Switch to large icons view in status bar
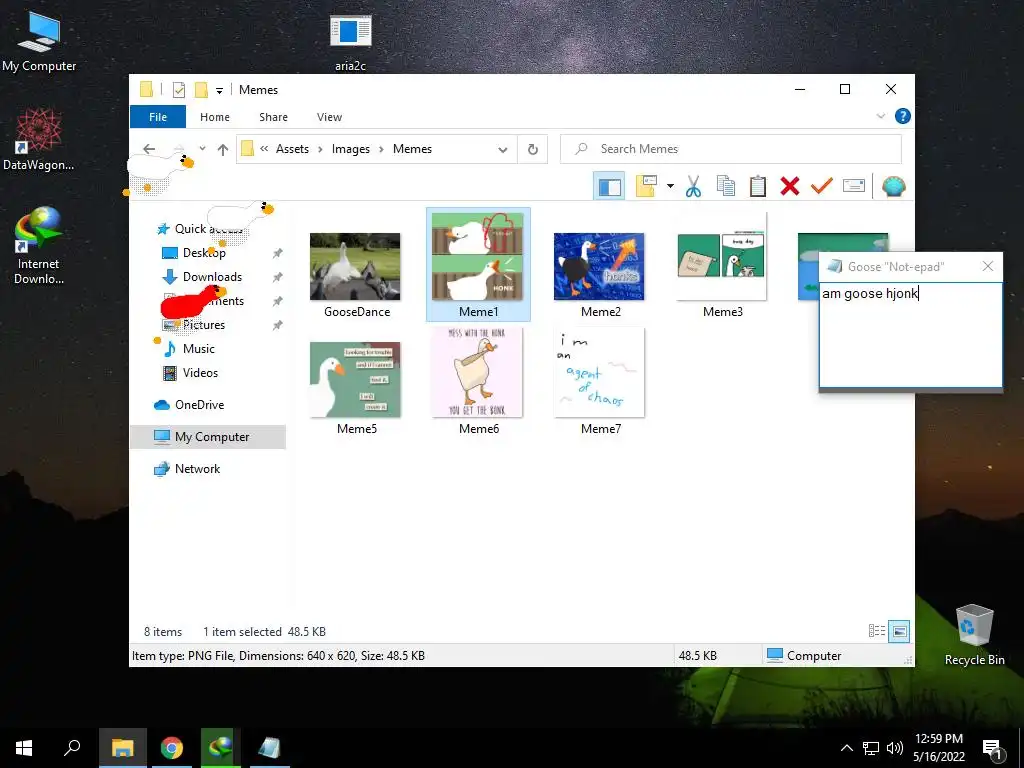This screenshot has width=1024, height=768. [x=899, y=631]
